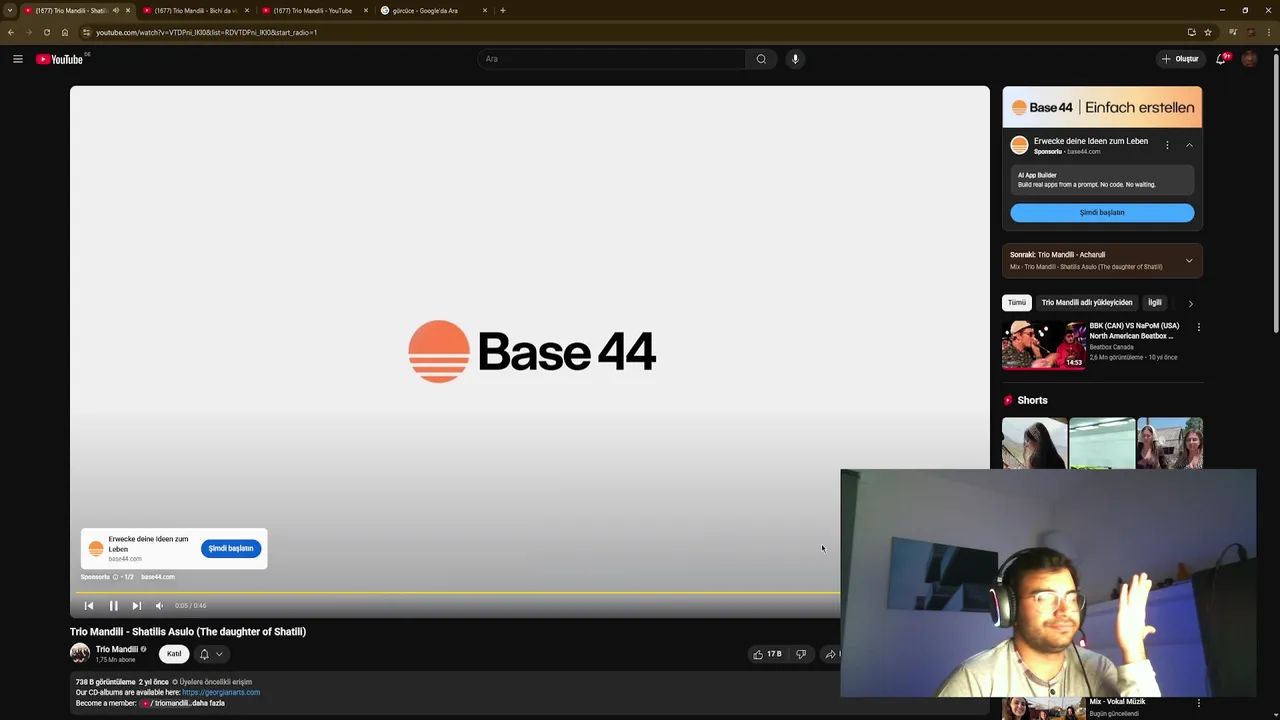
Task: Expand description with daha fazla
Action: [207, 703]
